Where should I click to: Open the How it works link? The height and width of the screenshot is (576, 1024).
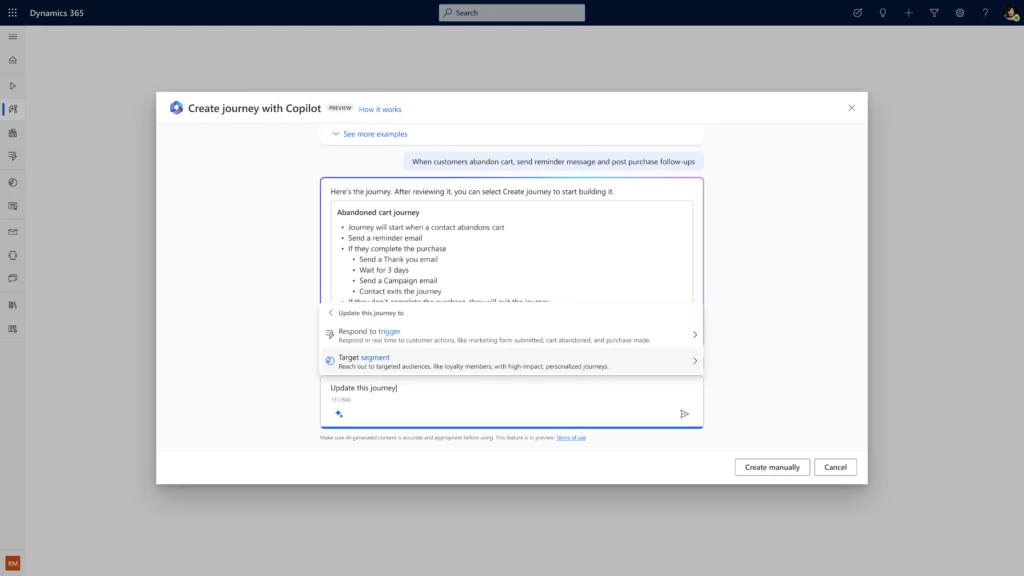pyautogui.click(x=379, y=108)
